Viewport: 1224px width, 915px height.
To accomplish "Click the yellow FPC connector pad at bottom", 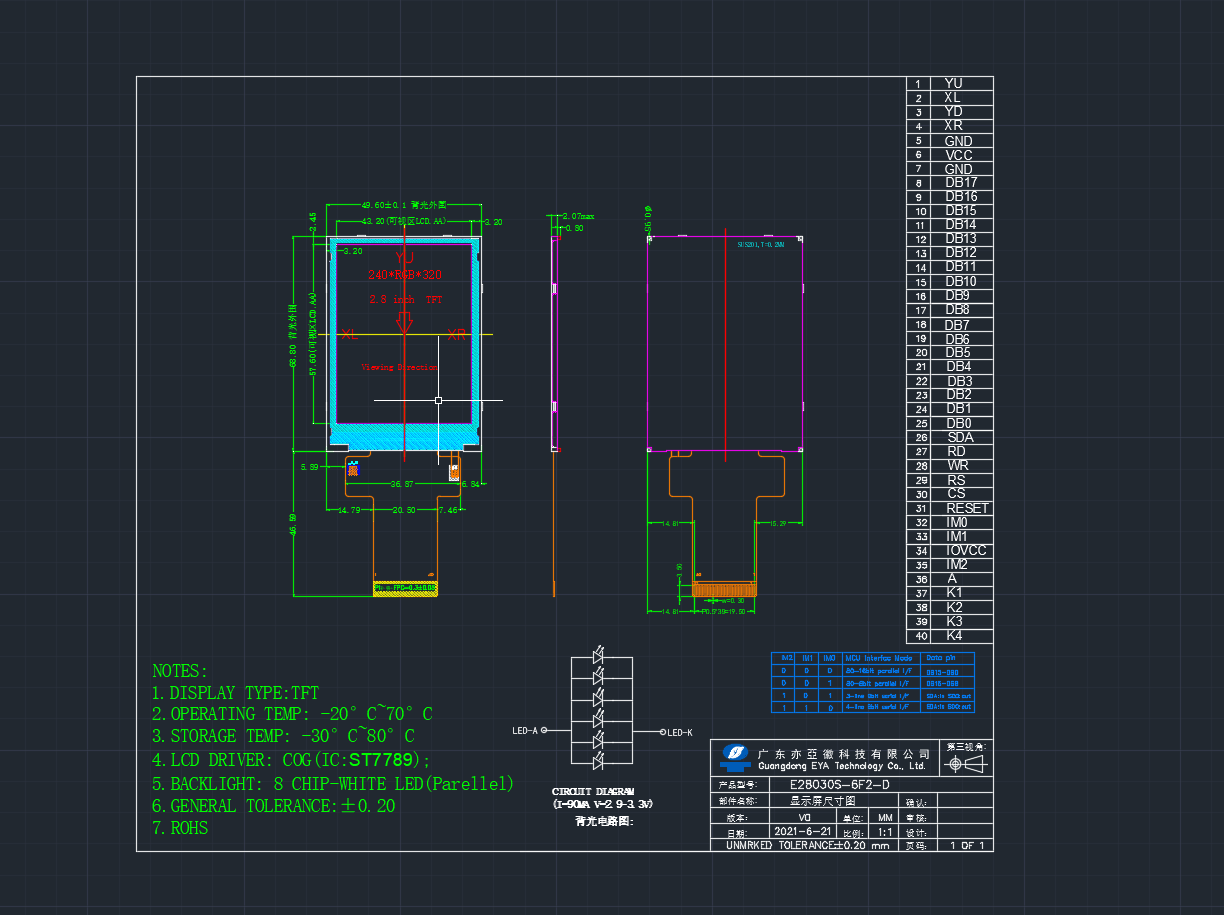I will coord(405,589).
